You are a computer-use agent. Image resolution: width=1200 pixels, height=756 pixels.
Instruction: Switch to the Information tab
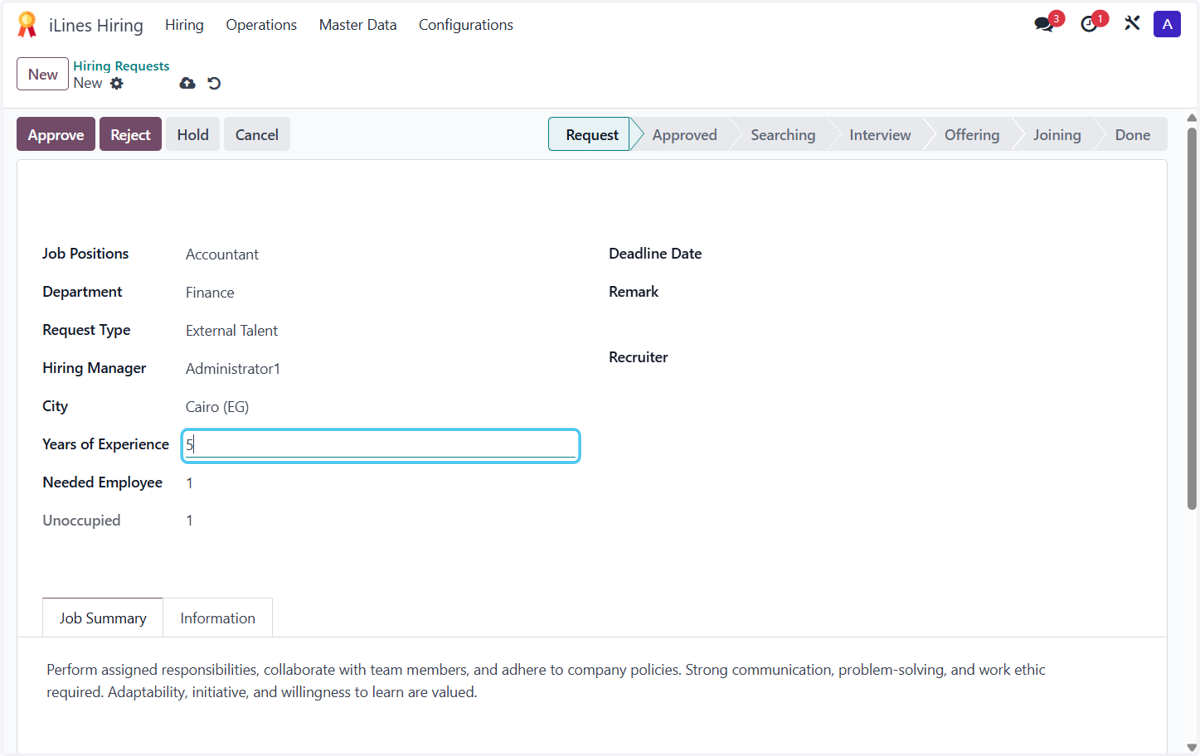pos(218,618)
